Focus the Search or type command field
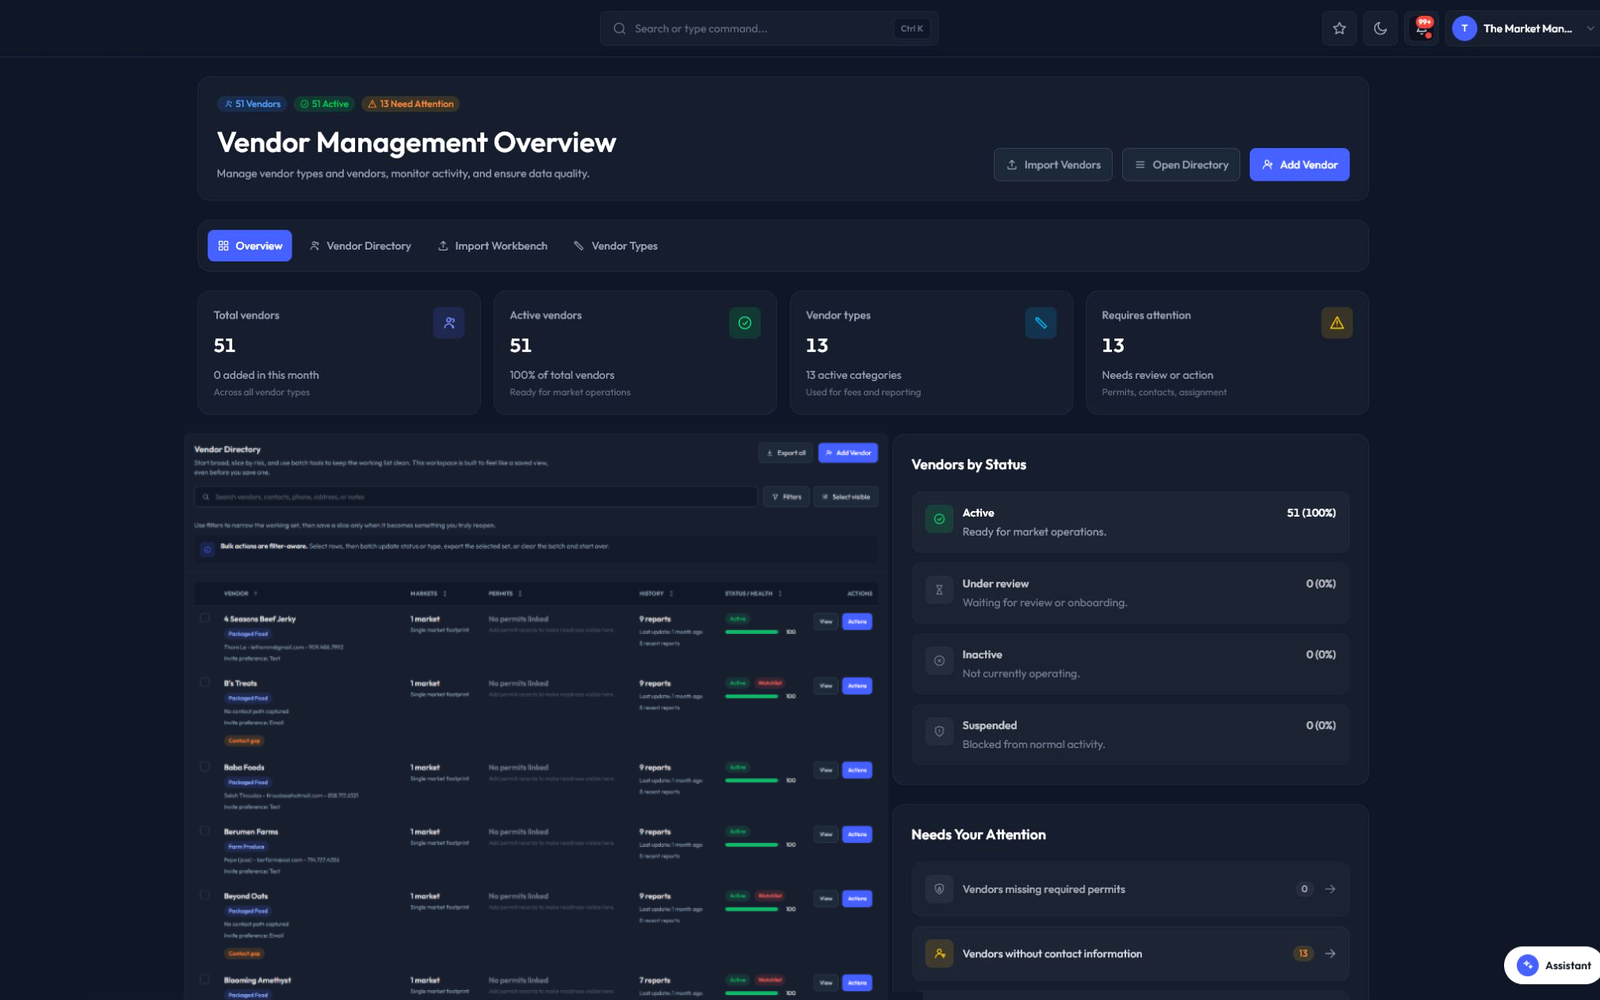1600x1000 pixels. (769, 29)
